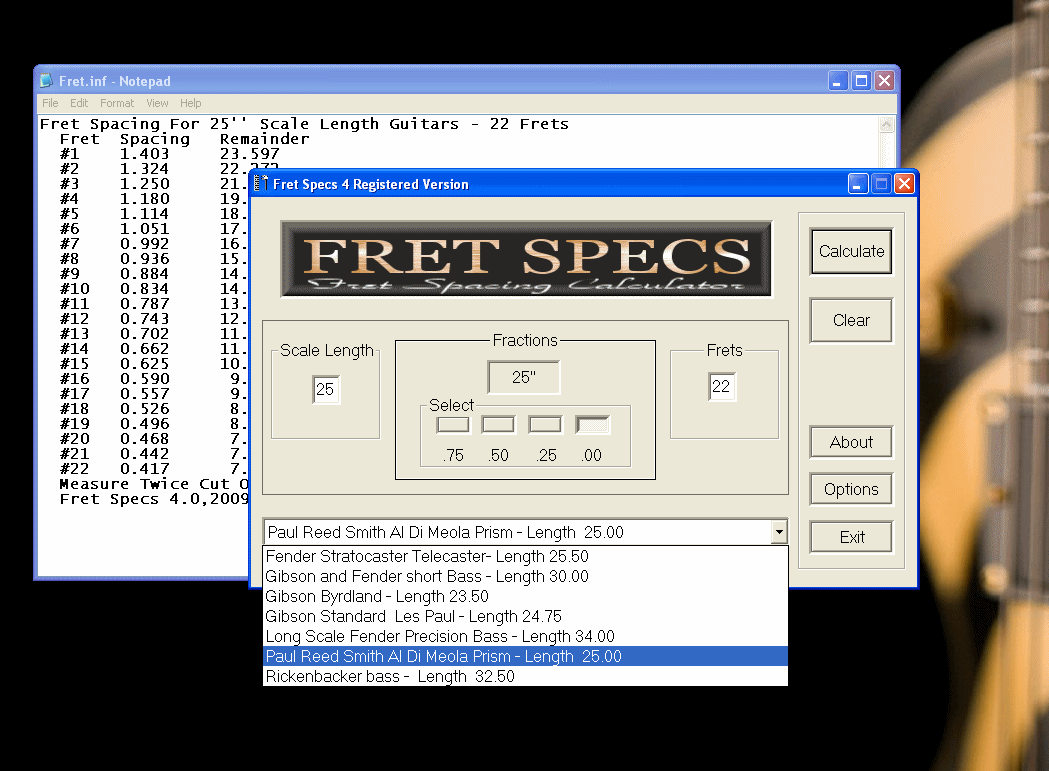Exit Fret Specs via Exit button
1049x771 pixels.
pyautogui.click(x=851, y=537)
